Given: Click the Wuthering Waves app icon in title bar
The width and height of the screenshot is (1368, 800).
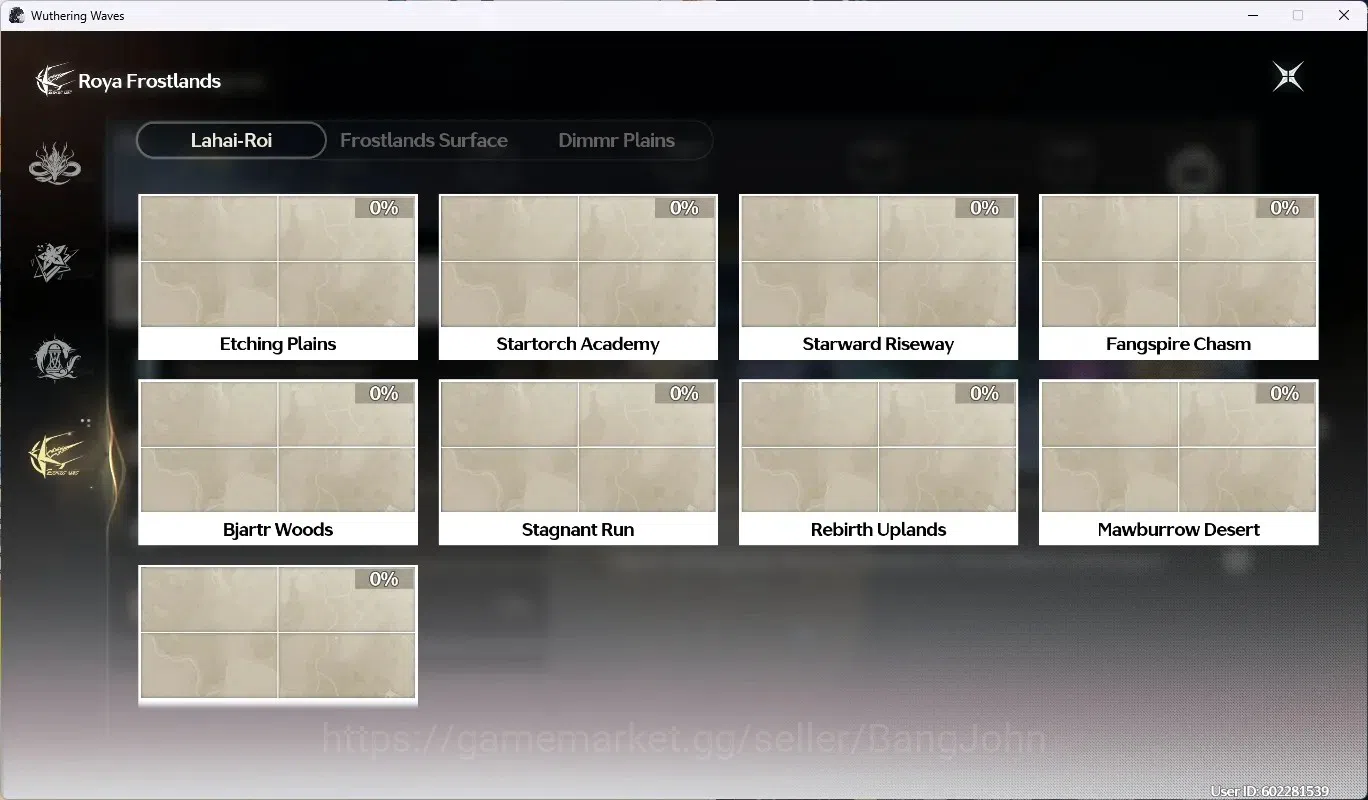Looking at the screenshot, I should click(16, 15).
